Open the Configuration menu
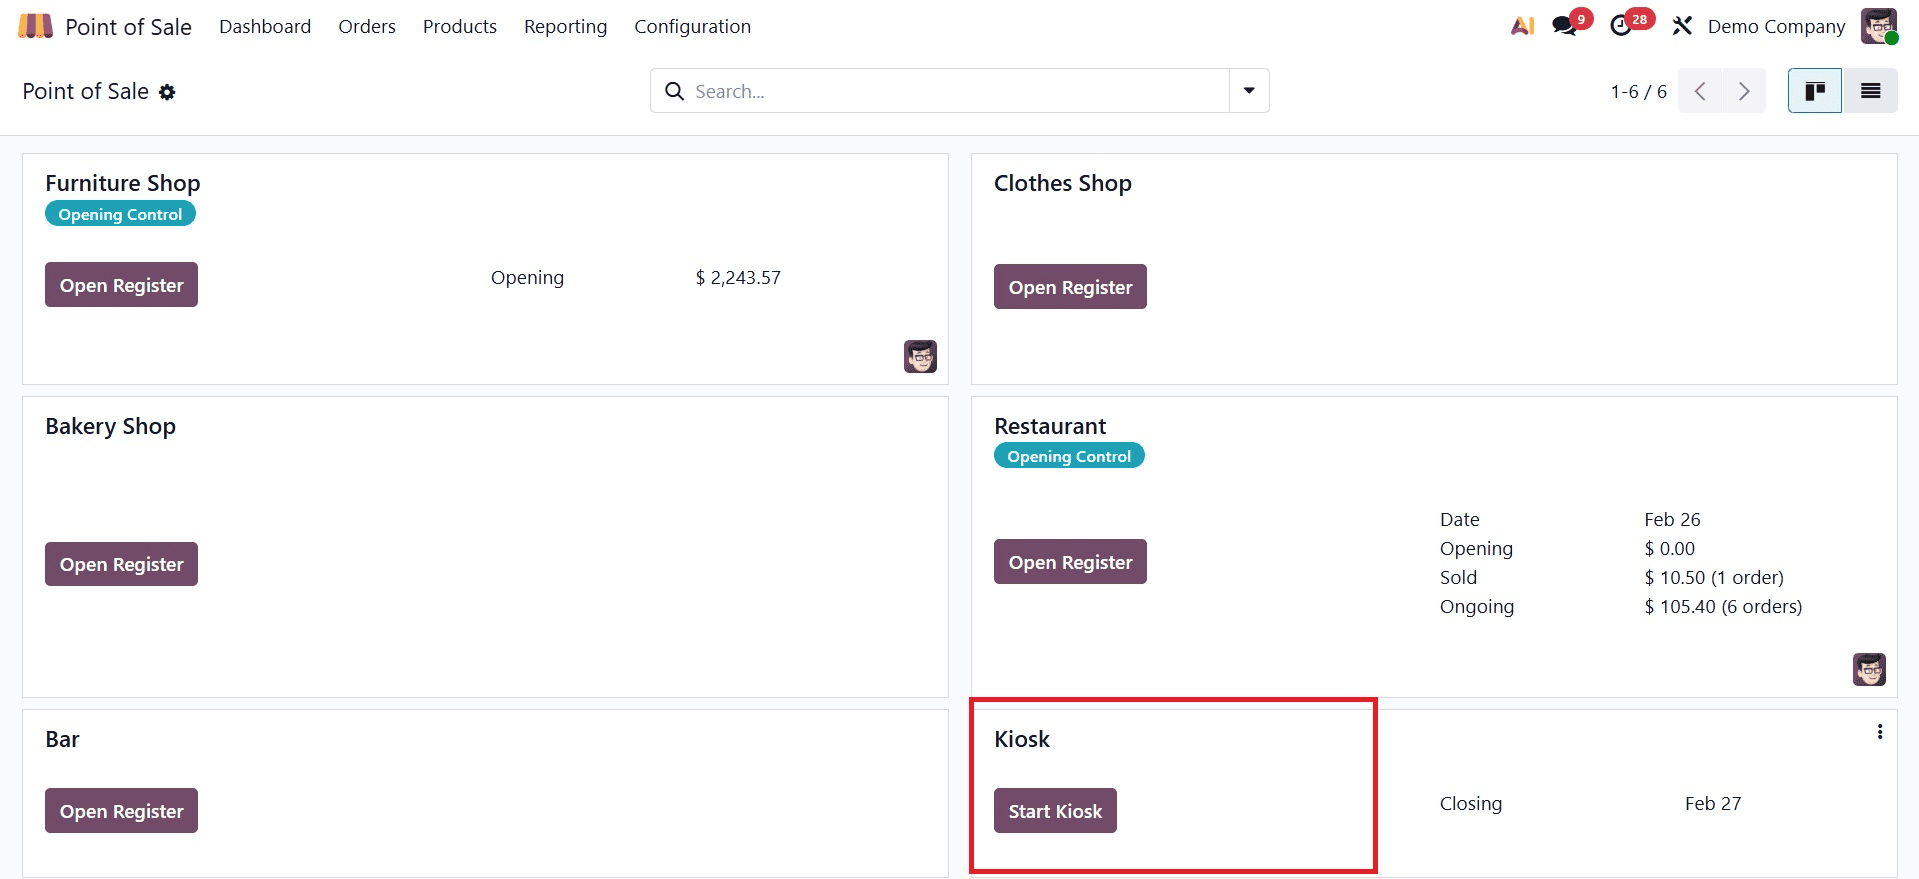 [x=692, y=26]
